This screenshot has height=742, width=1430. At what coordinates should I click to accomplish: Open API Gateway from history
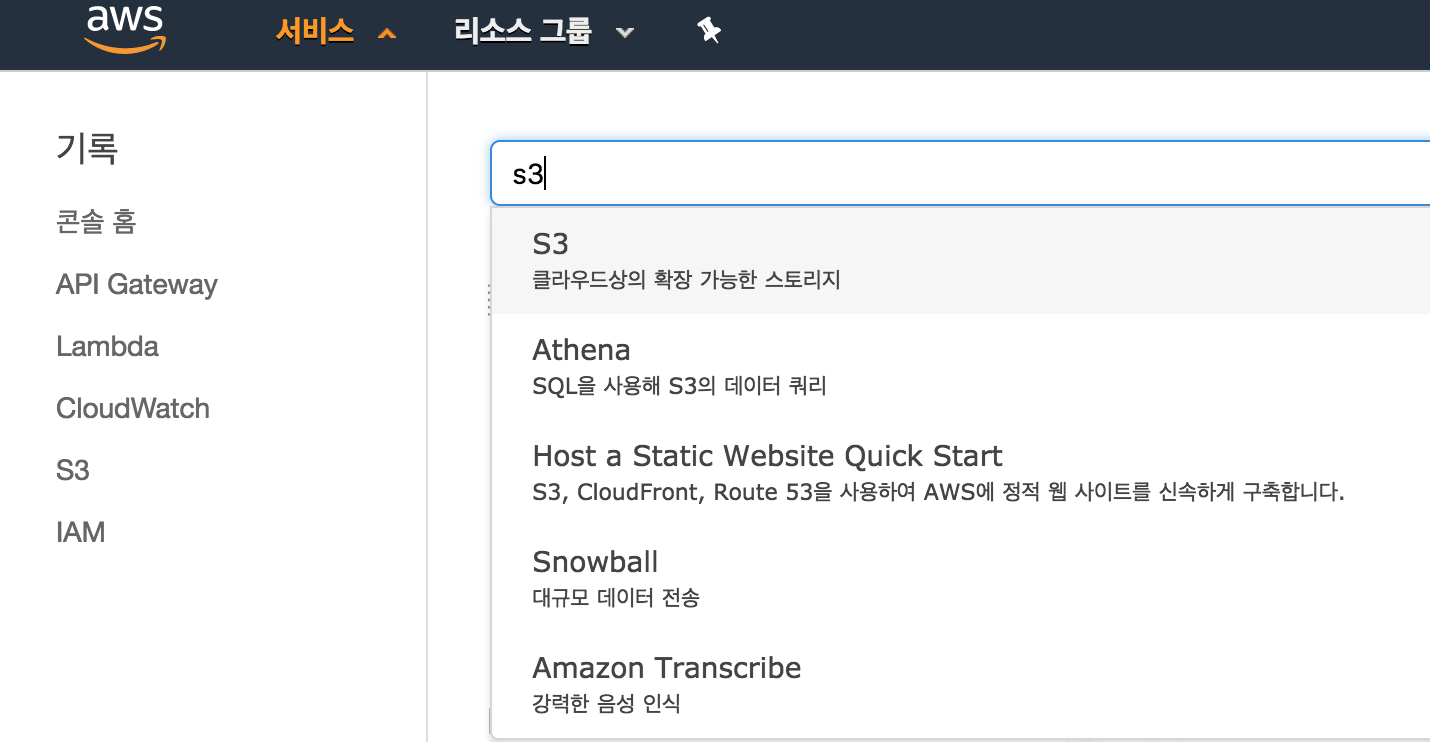(137, 284)
